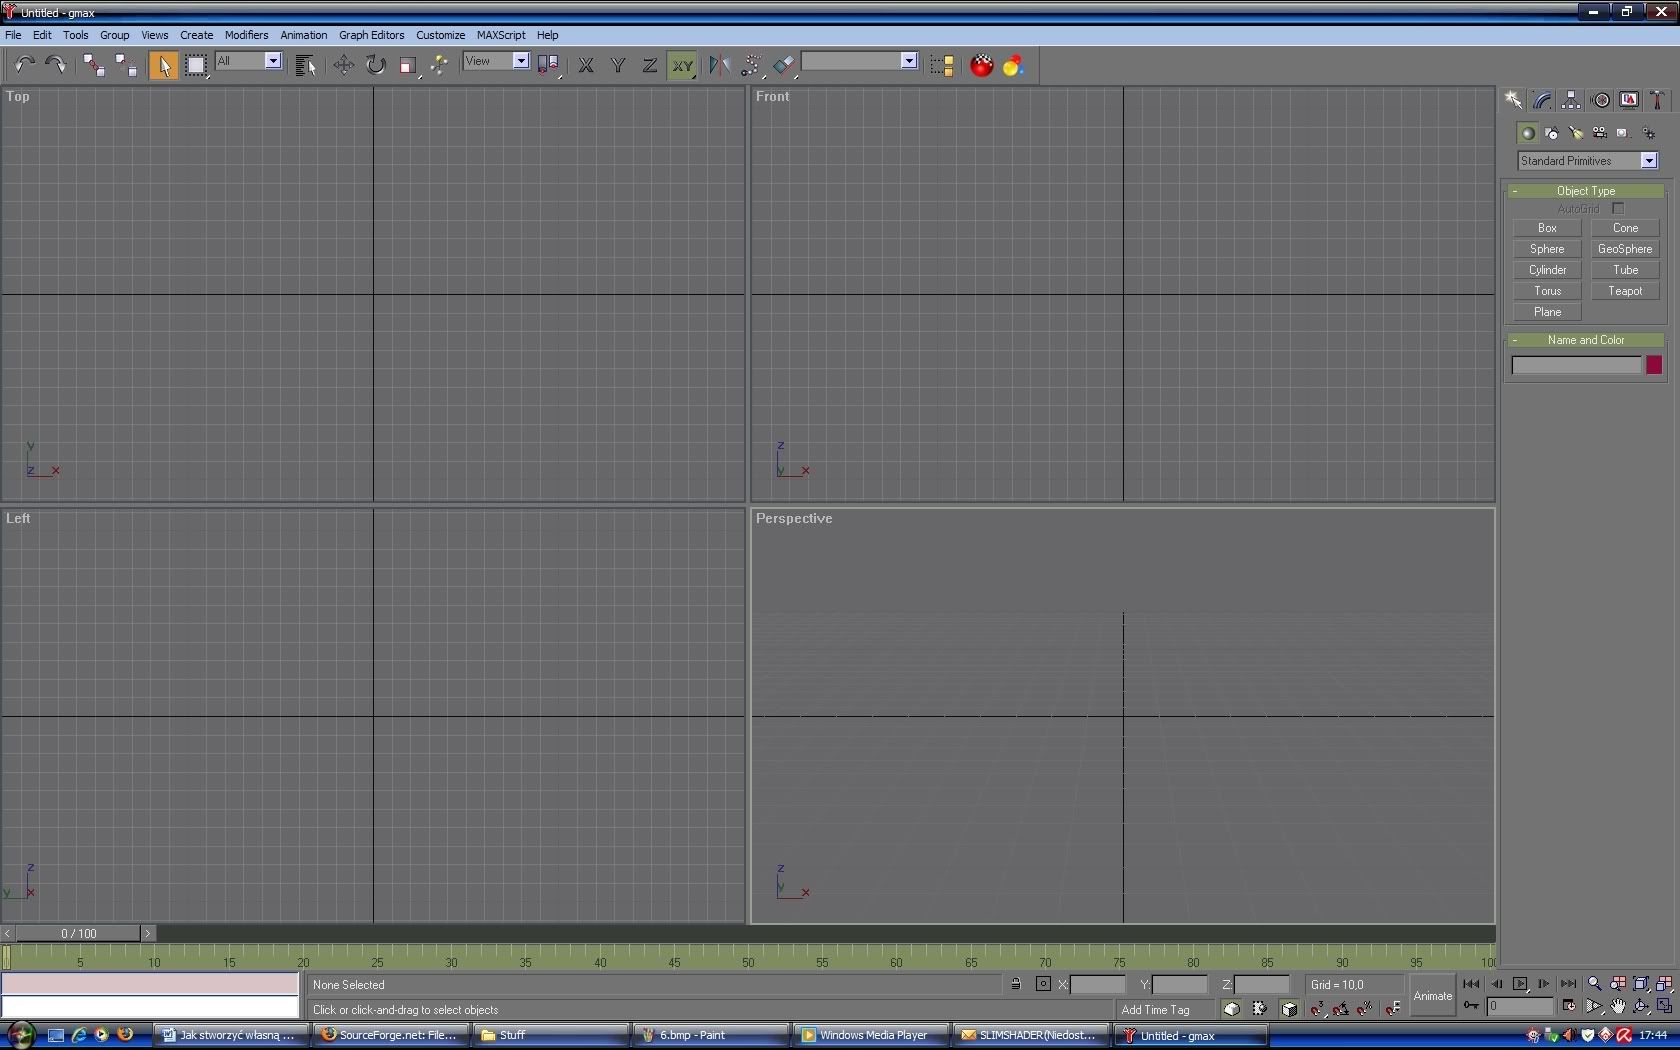1680x1050 pixels.
Task: Open the MAXScript menu
Action: point(501,35)
